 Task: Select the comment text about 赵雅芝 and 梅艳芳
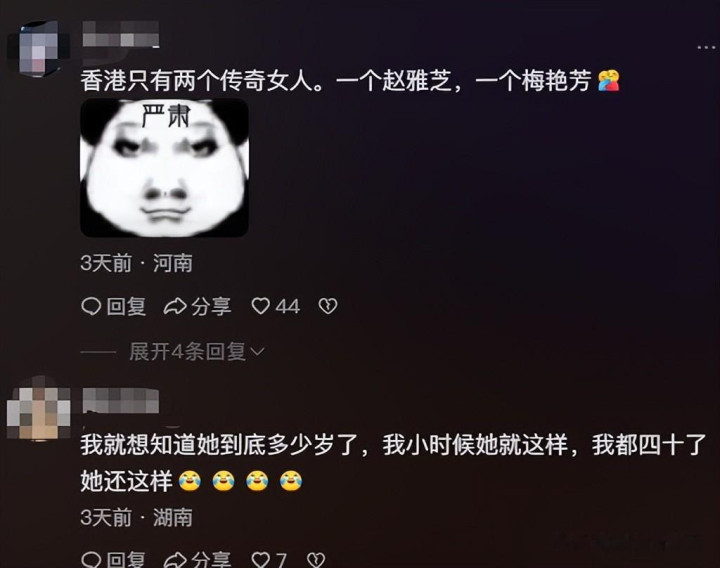336,81
